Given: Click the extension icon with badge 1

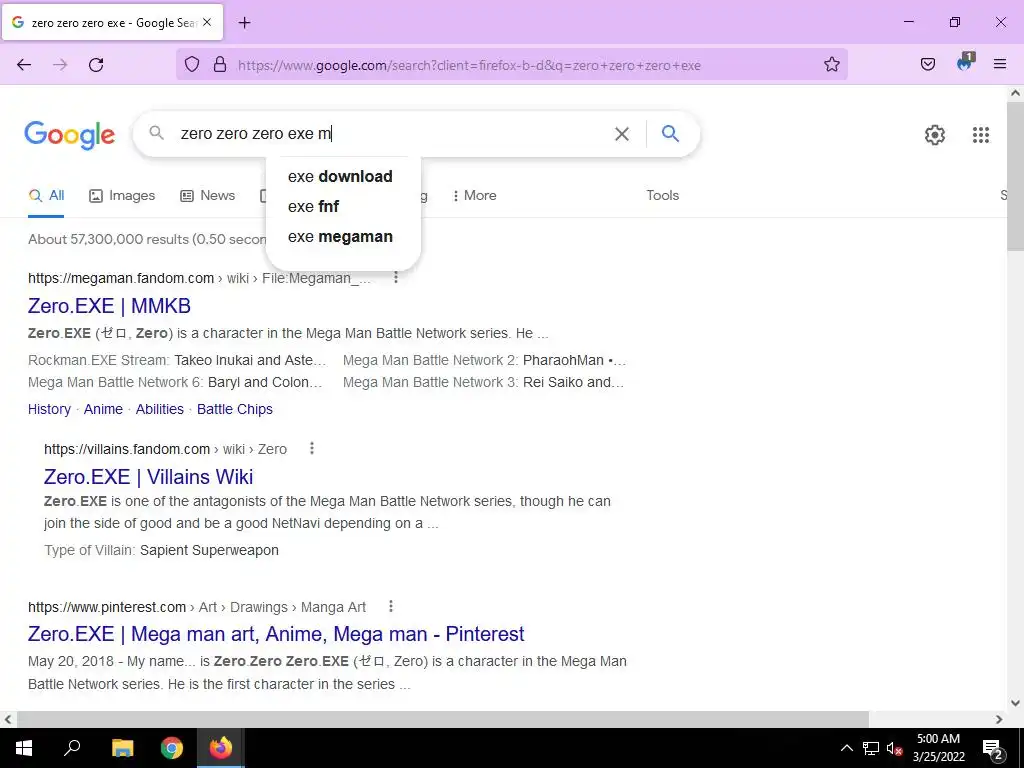Looking at the screenshot, I should [965, 63].
